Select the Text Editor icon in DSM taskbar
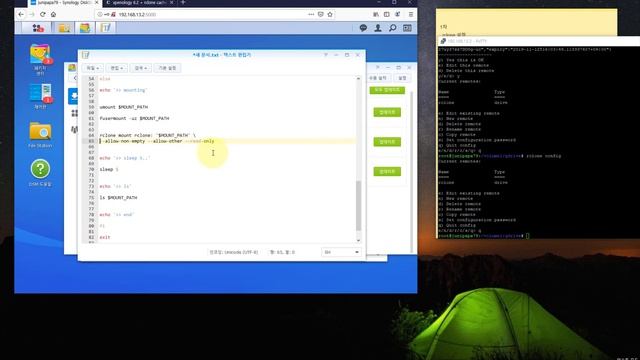 tap(106, 28)
